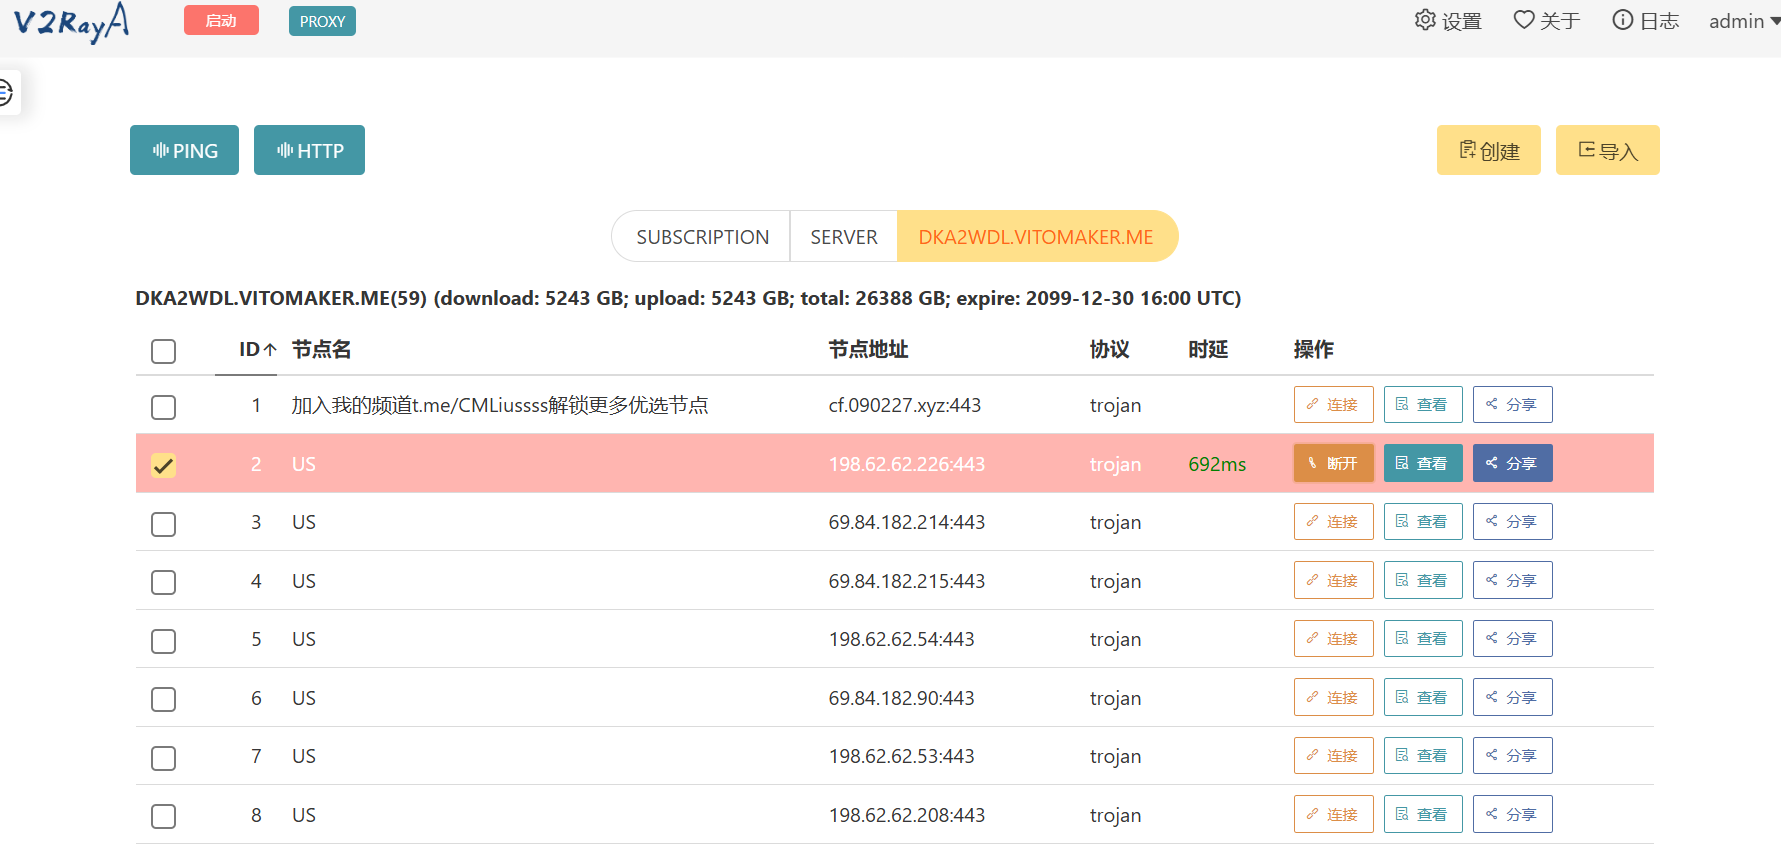Image resolution: width=1781 pixels, height=850 pixels.
Task: Click address 198.62.62.226:443
Action: (906, 464)
